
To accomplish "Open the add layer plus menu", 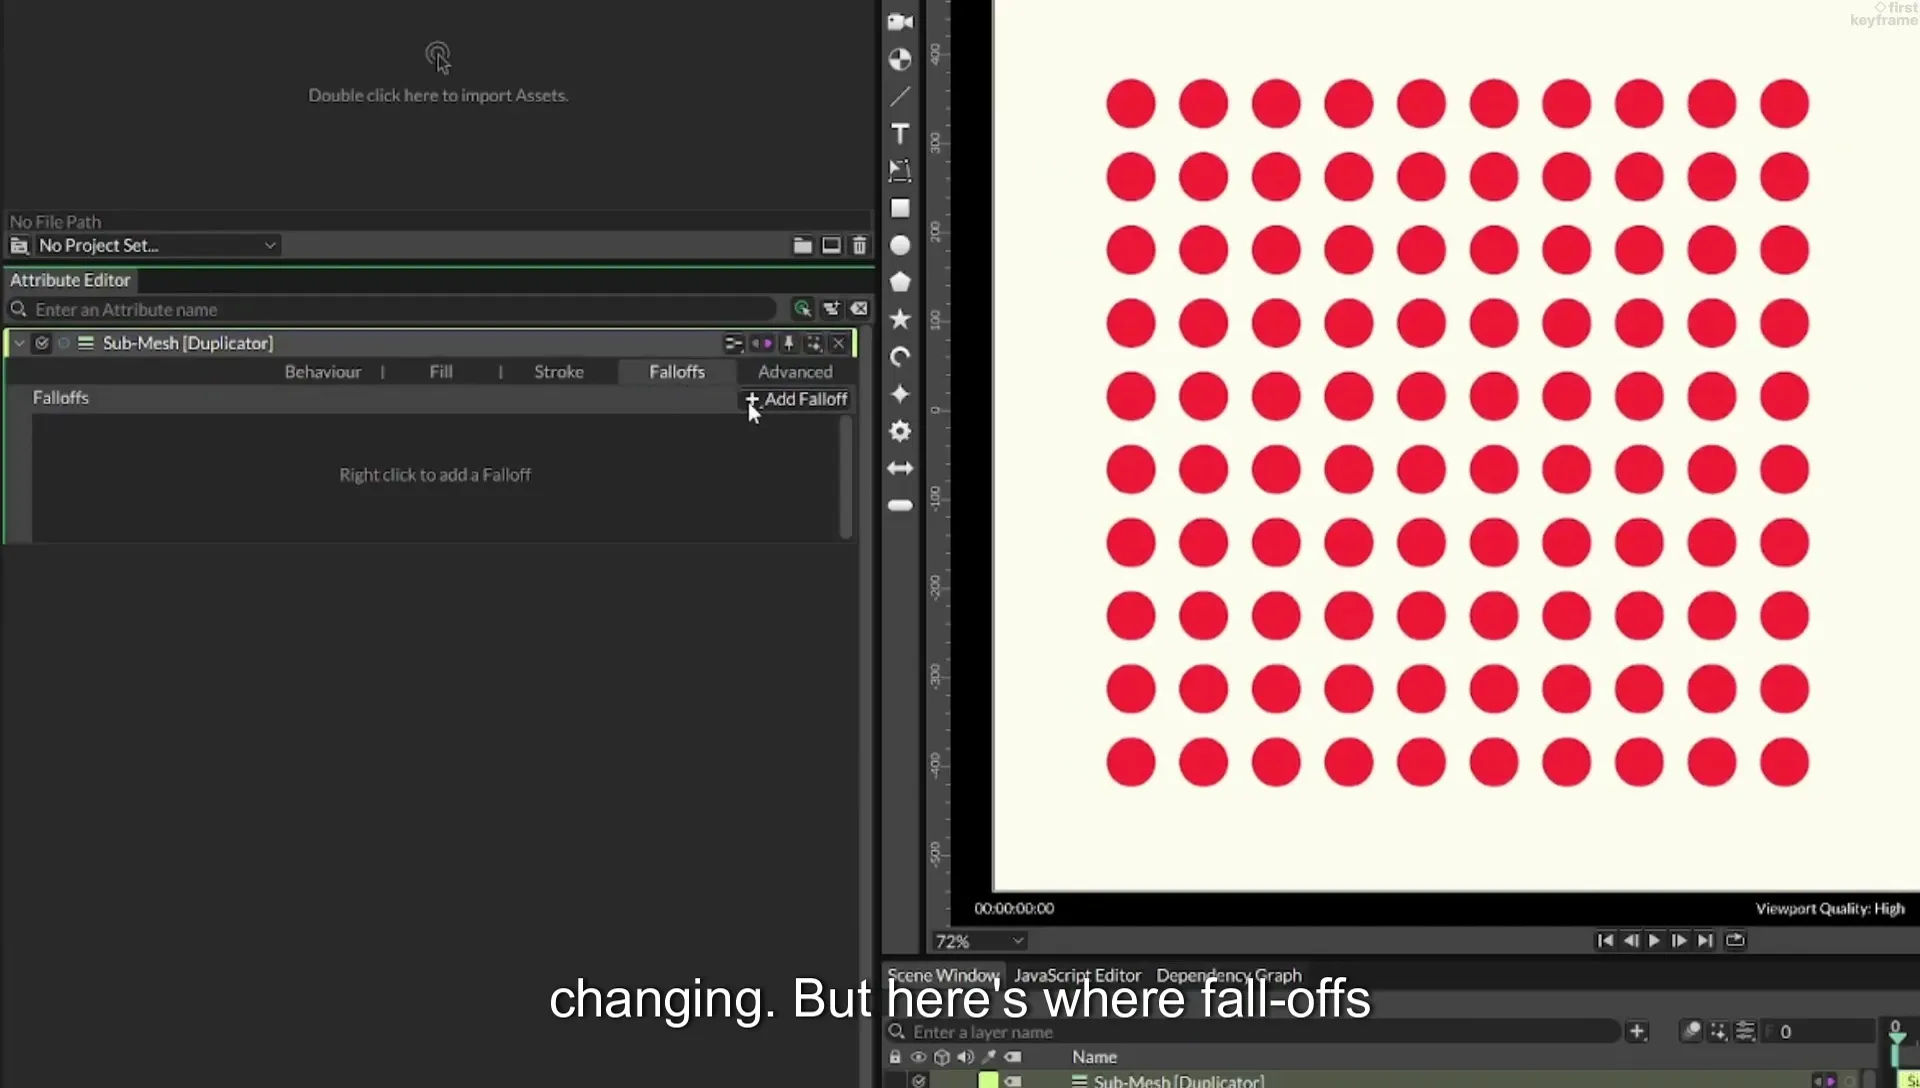I will click(1637, 1031).
